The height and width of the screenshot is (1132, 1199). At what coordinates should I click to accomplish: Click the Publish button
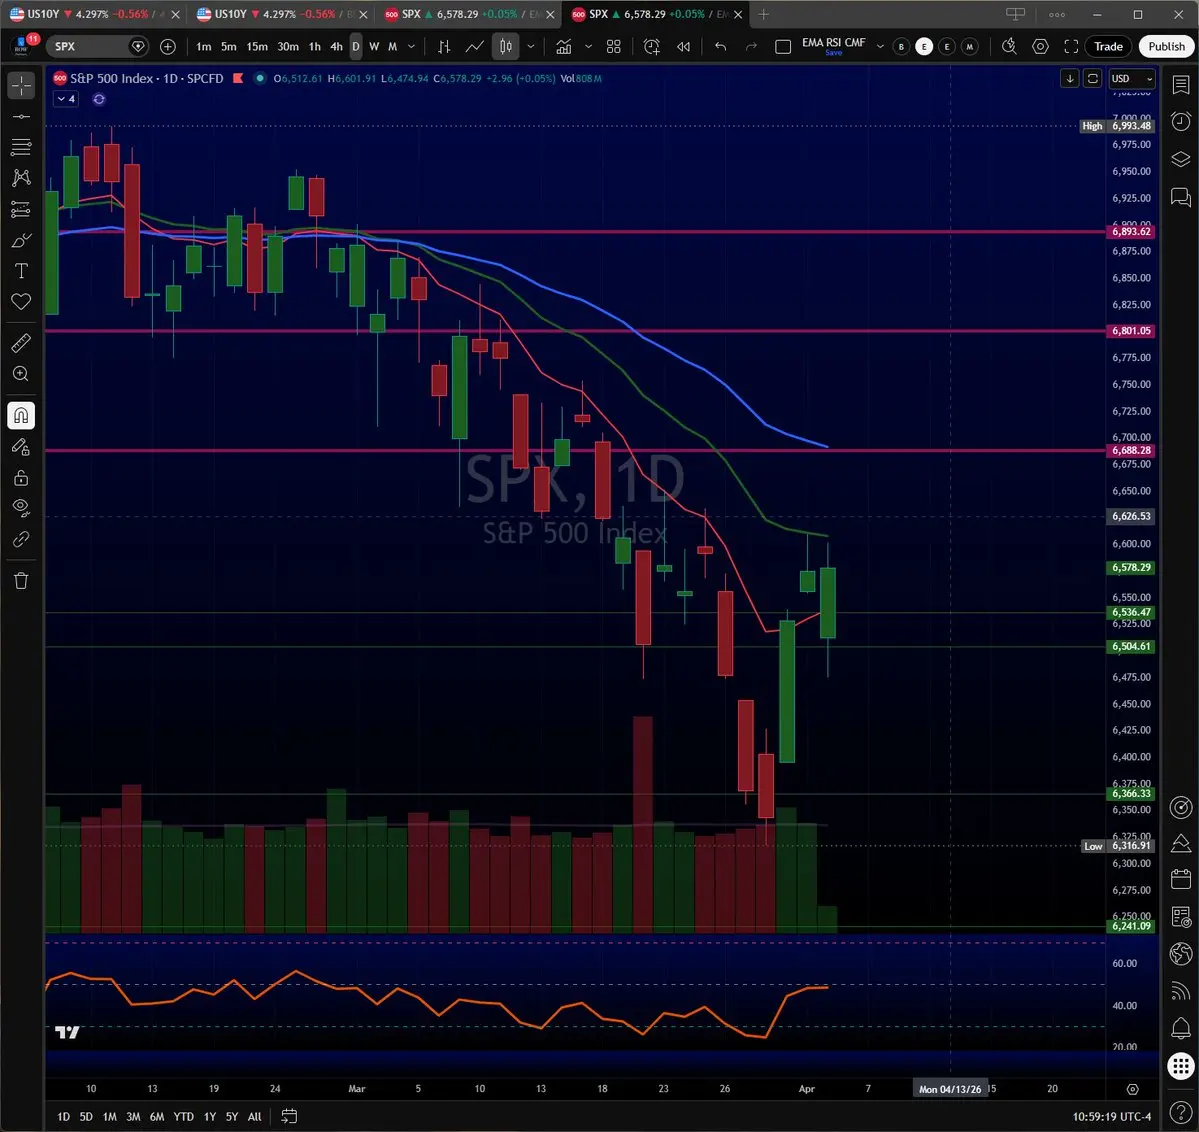pos(1166,47)
